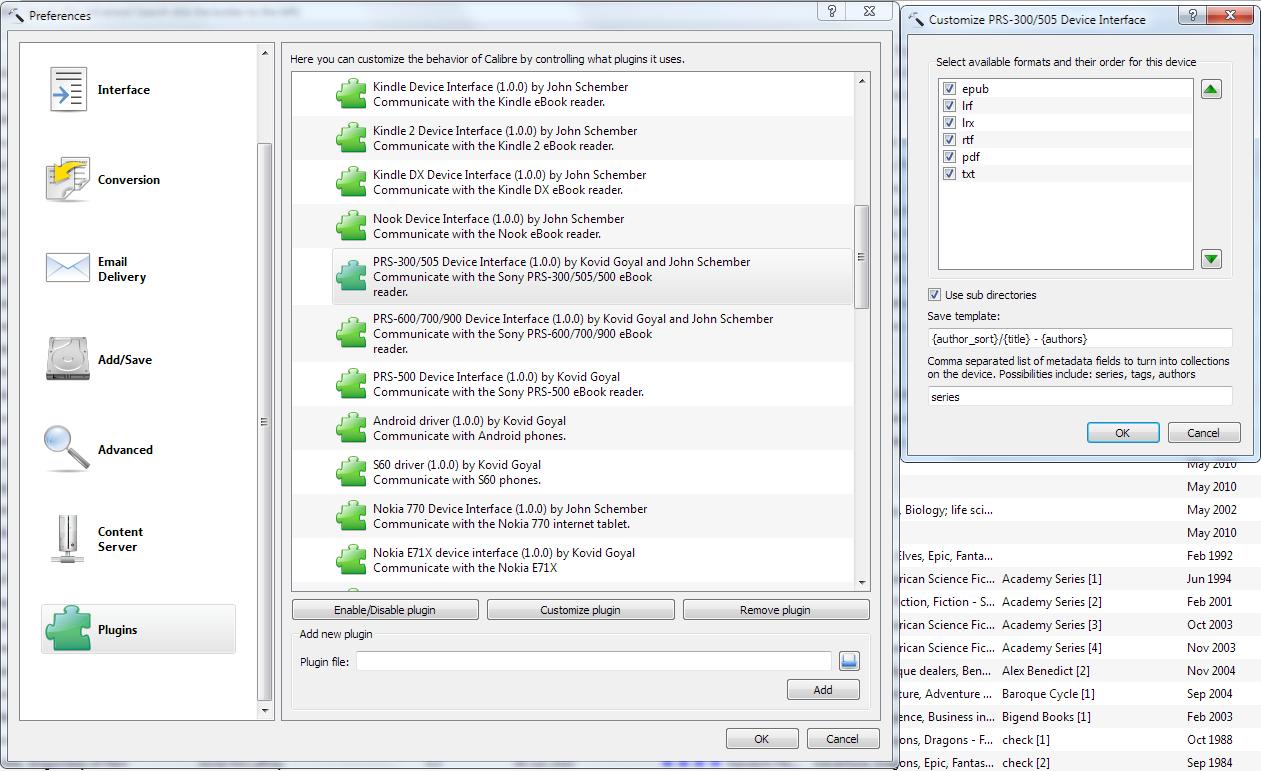Click plugin list vertical scrollbar thumb
Screen dimensions: 1261x771
tap(862, 257)
